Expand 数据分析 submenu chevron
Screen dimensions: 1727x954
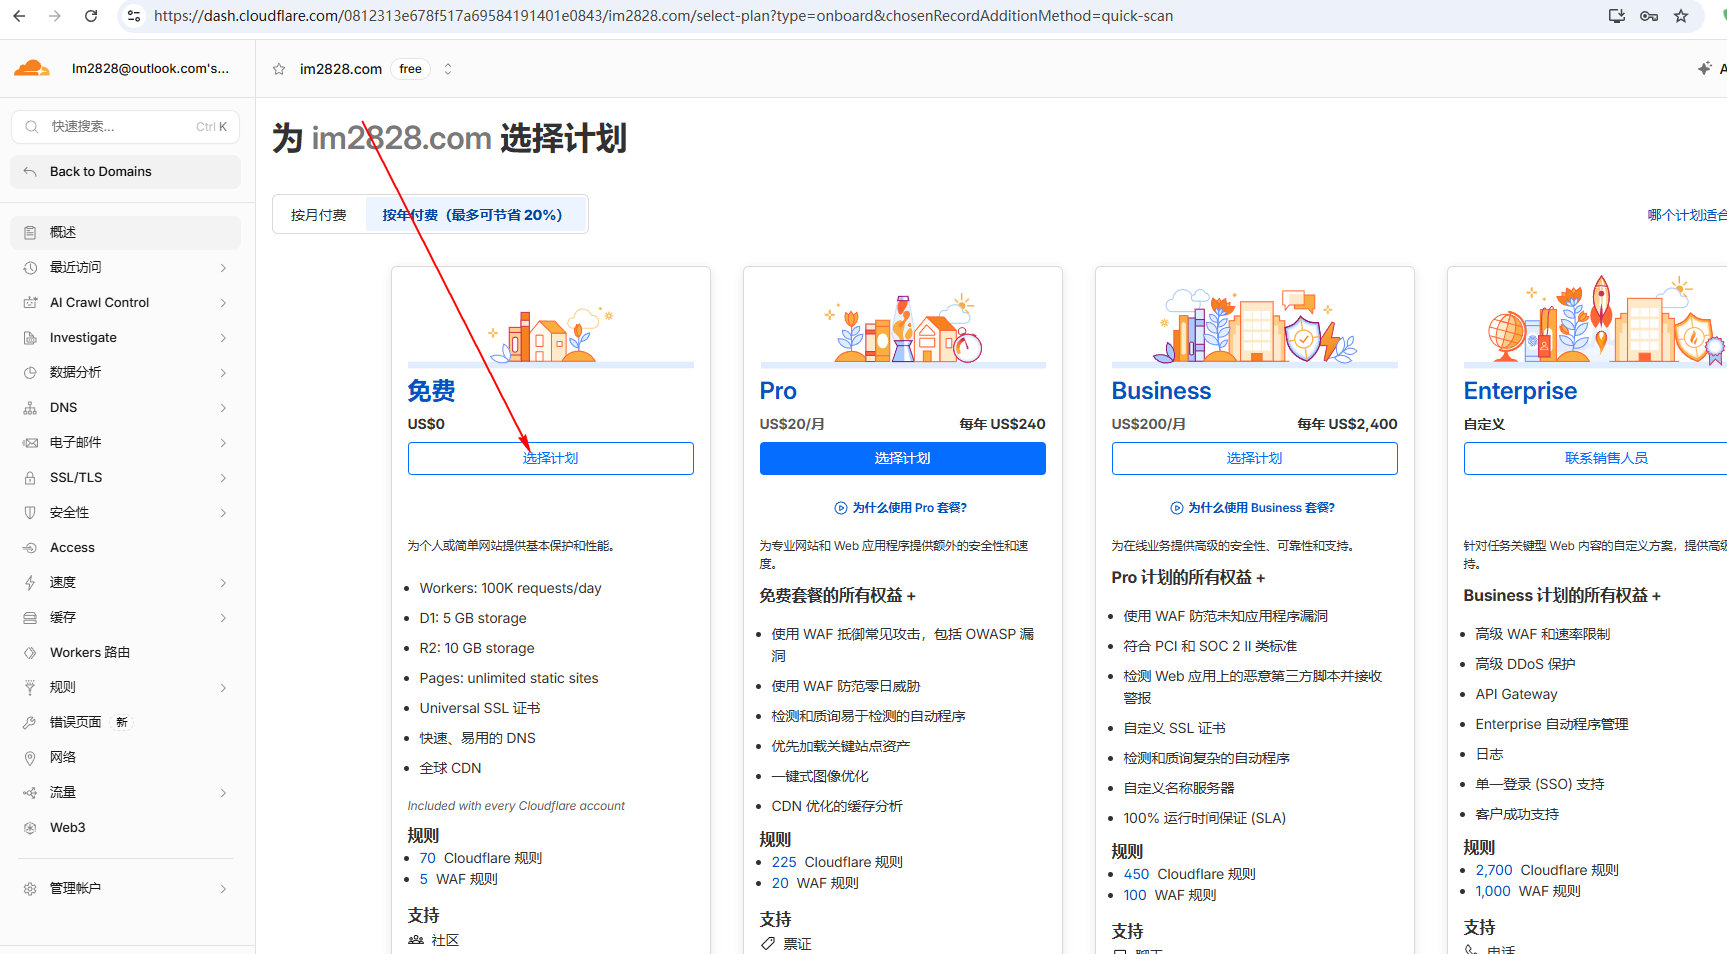coord(223,372)
